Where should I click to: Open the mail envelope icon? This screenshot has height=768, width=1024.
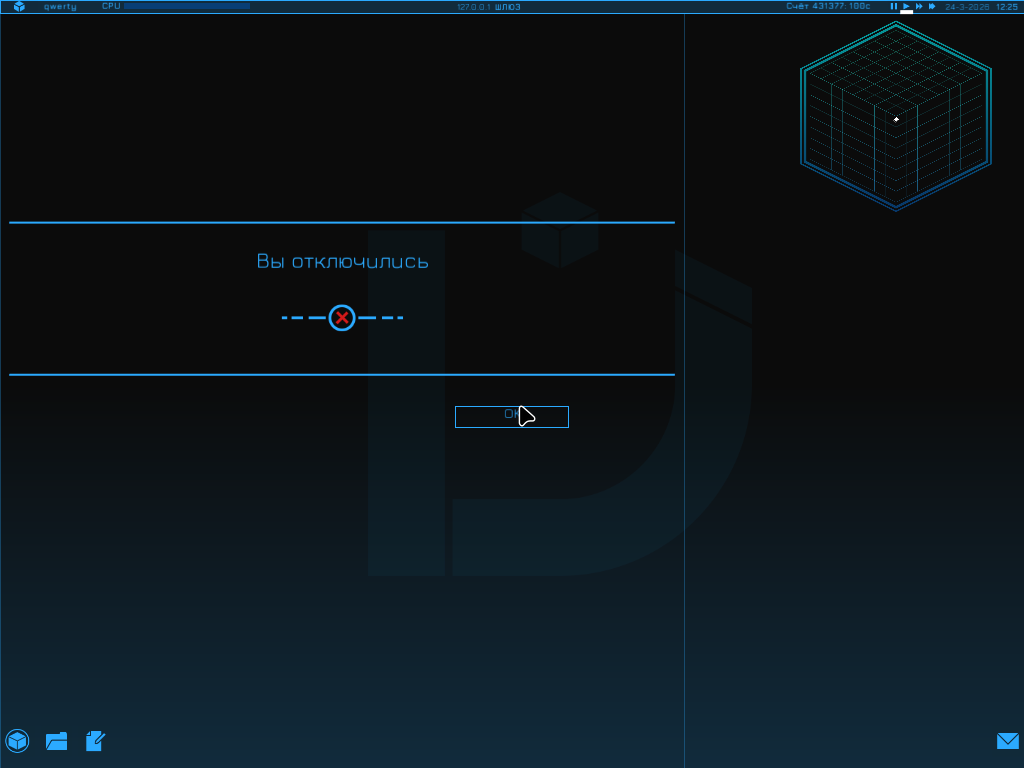pos(1007,741)
